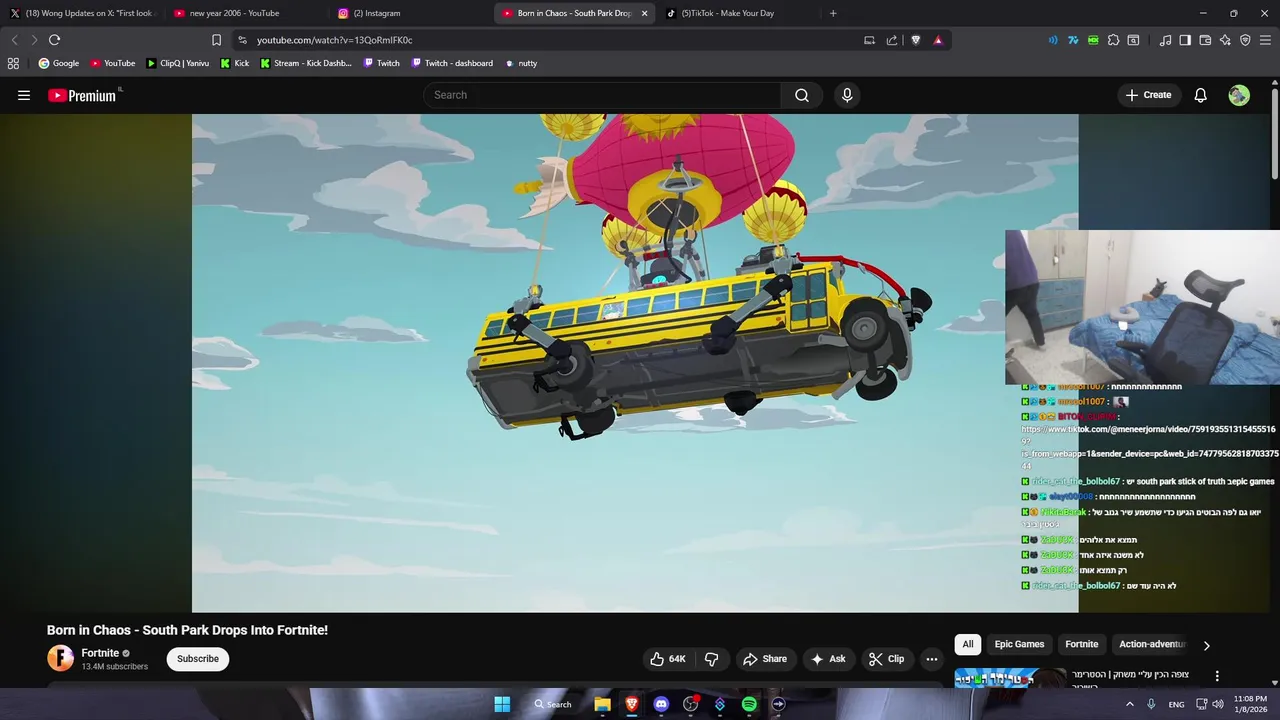
Task: Select the Action-adventure filter chip
Action: click(x=1152, y=644)
